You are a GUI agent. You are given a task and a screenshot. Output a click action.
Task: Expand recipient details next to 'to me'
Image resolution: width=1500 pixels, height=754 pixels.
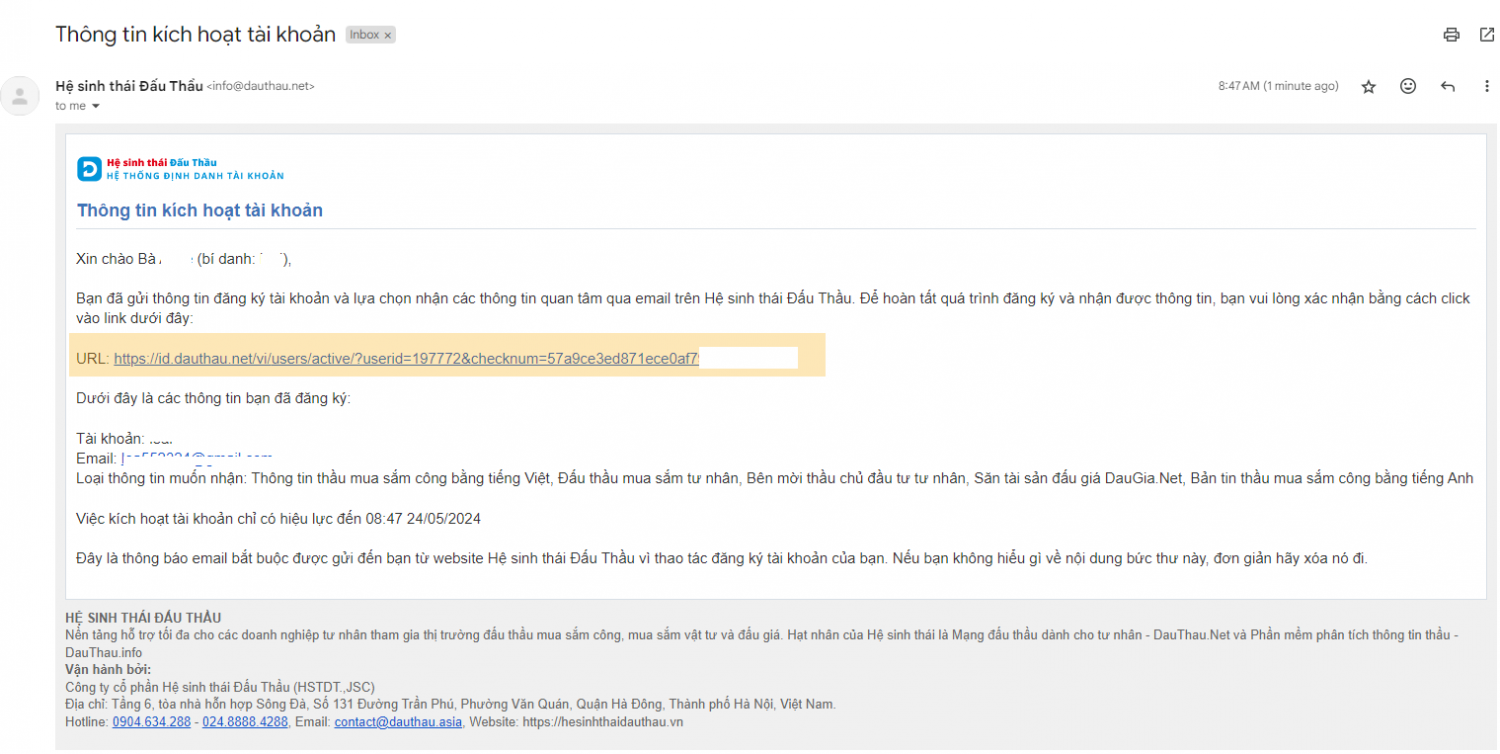click(96, 106)
